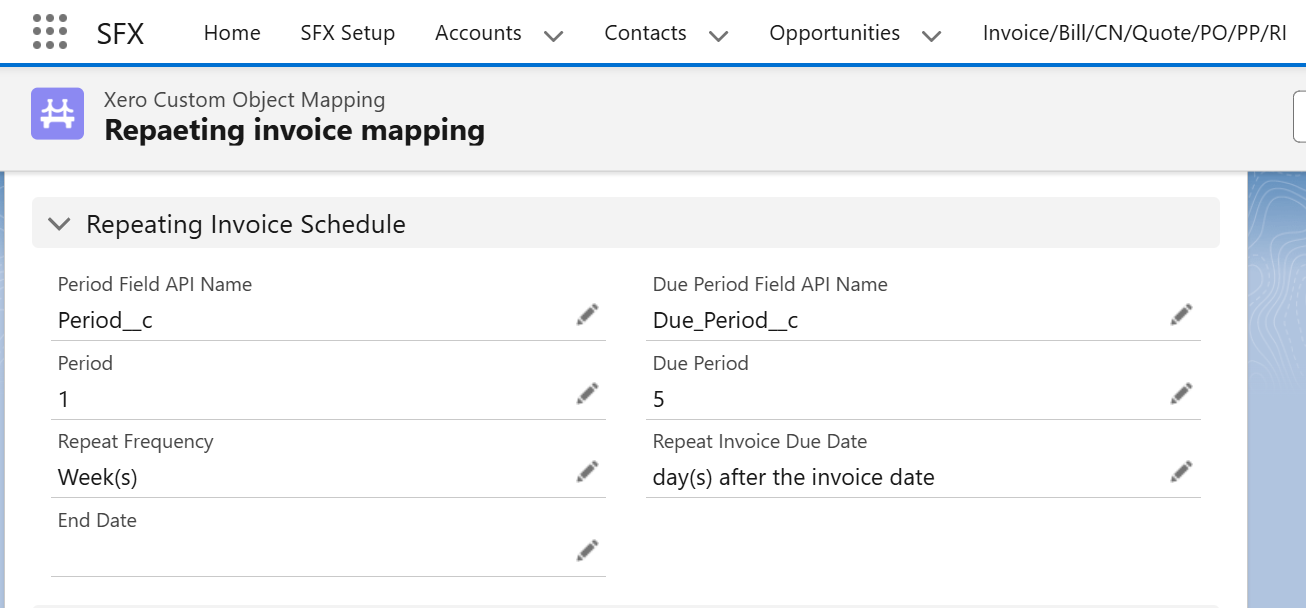The width and height of the screenshot is (1306, 608).
Task: Open the Opportunities dropdown chevron
Action: (x=931, y=36)
